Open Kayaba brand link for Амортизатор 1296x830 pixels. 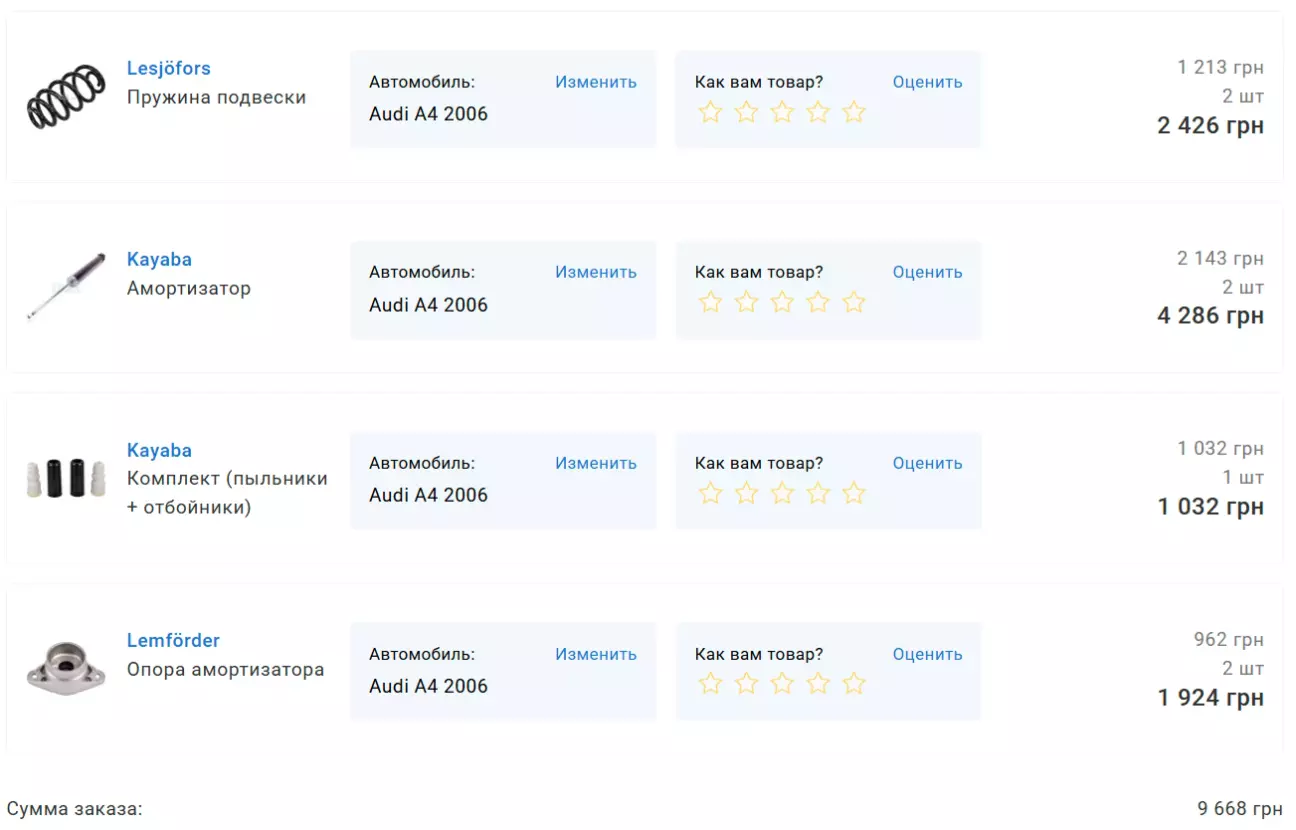[159, 260]
